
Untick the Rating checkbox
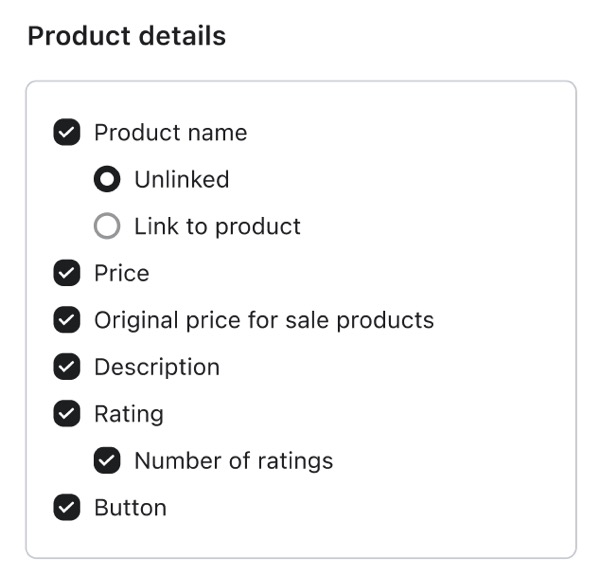(67, 414)
